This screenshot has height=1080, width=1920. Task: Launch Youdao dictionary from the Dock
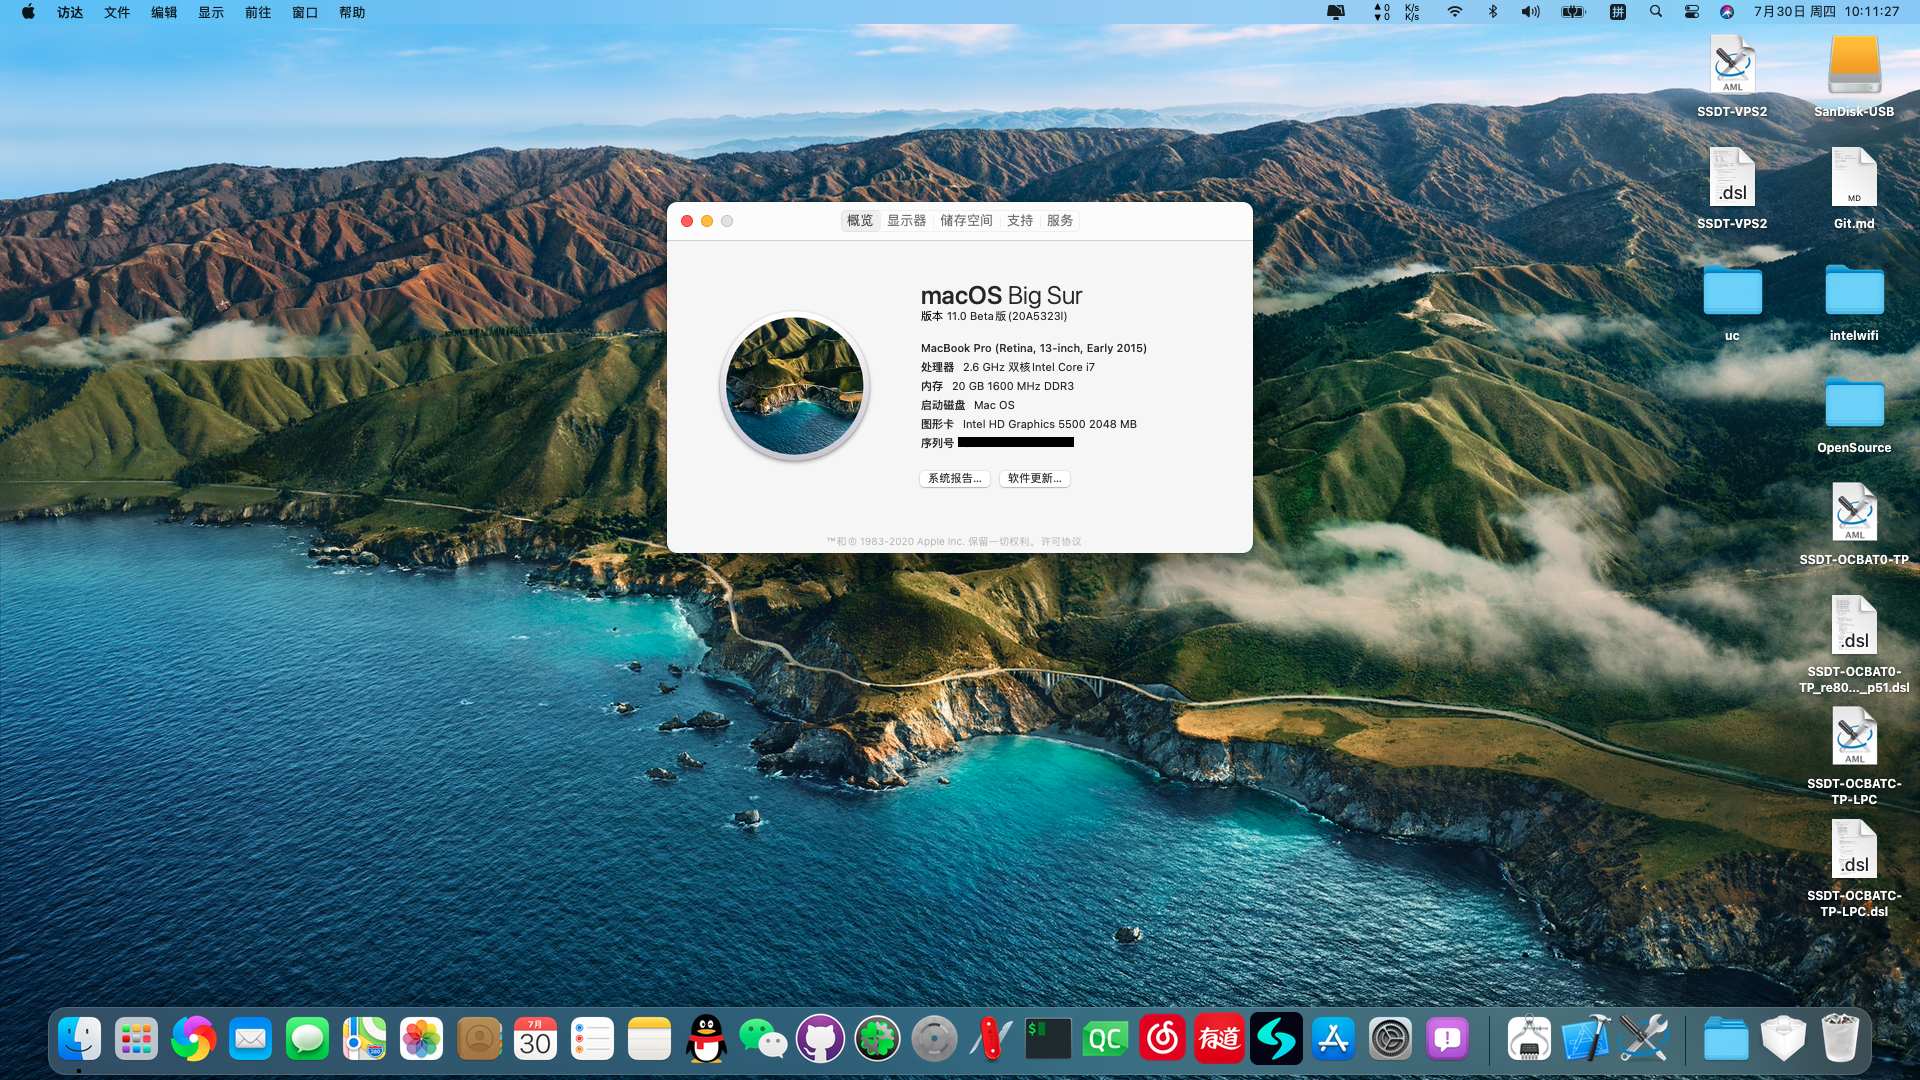(x=1219, y=1039)
